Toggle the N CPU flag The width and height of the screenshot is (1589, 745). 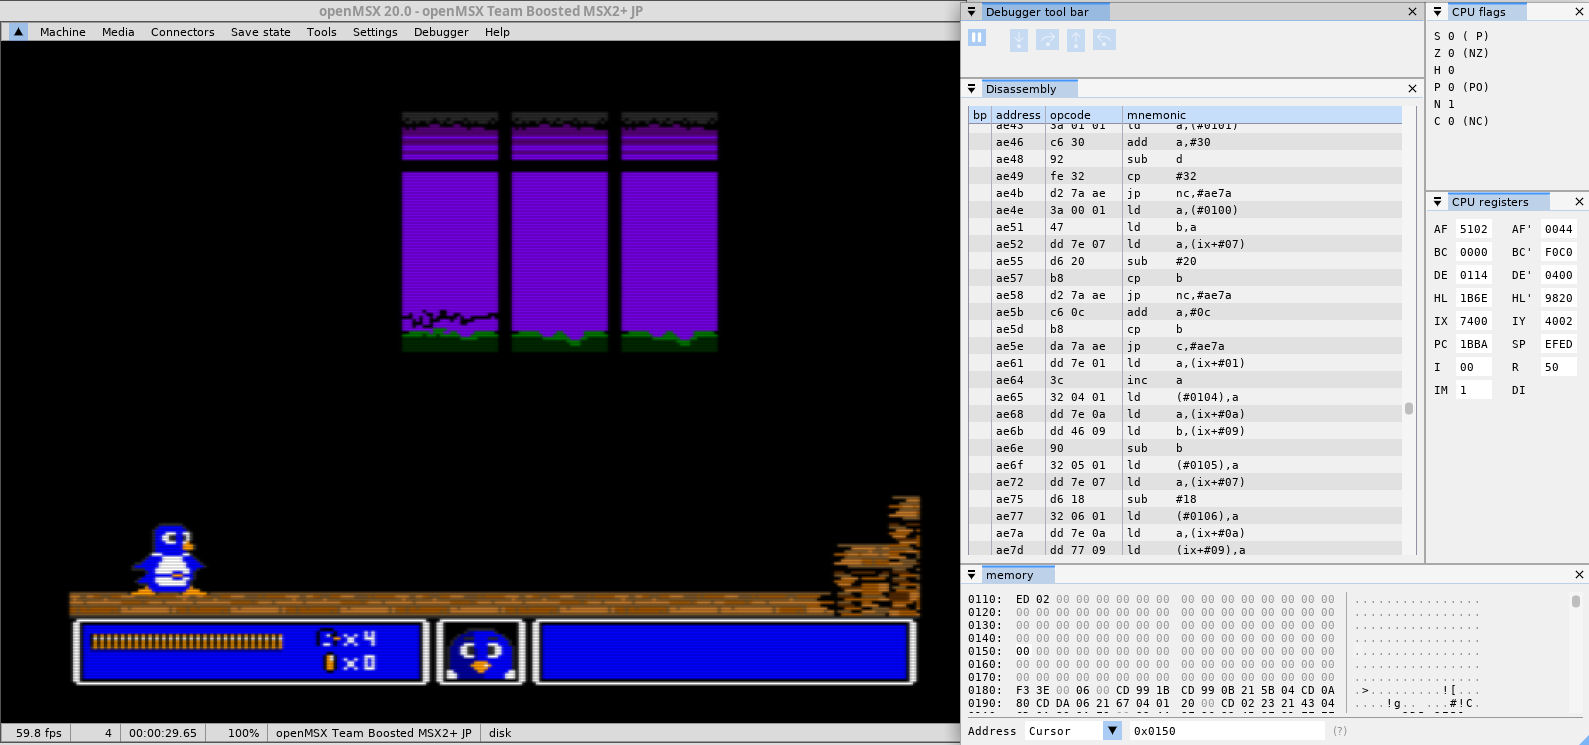[x=1444, y=104]
